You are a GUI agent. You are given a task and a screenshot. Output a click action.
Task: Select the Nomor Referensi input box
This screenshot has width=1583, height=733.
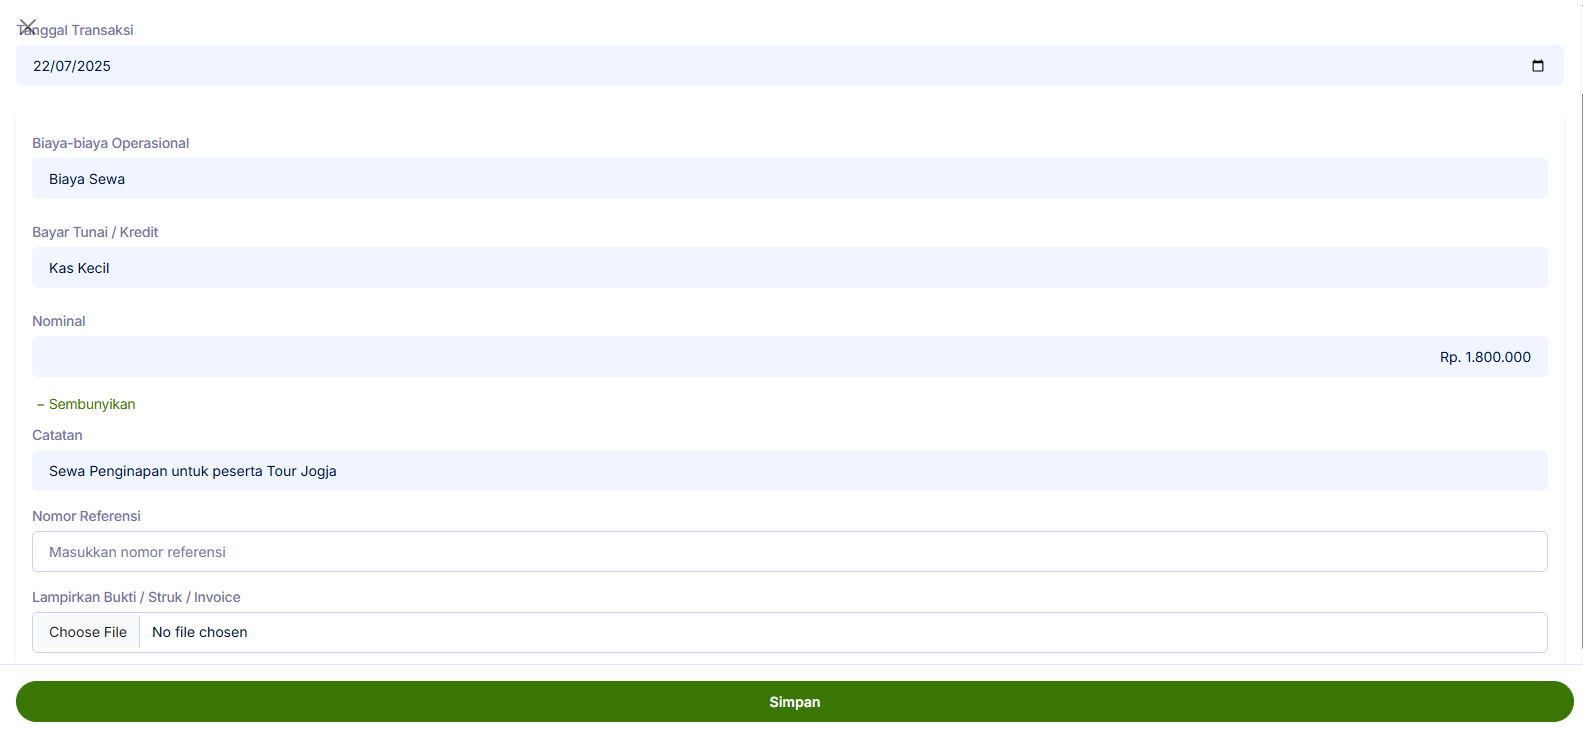(x=789, y=552)
